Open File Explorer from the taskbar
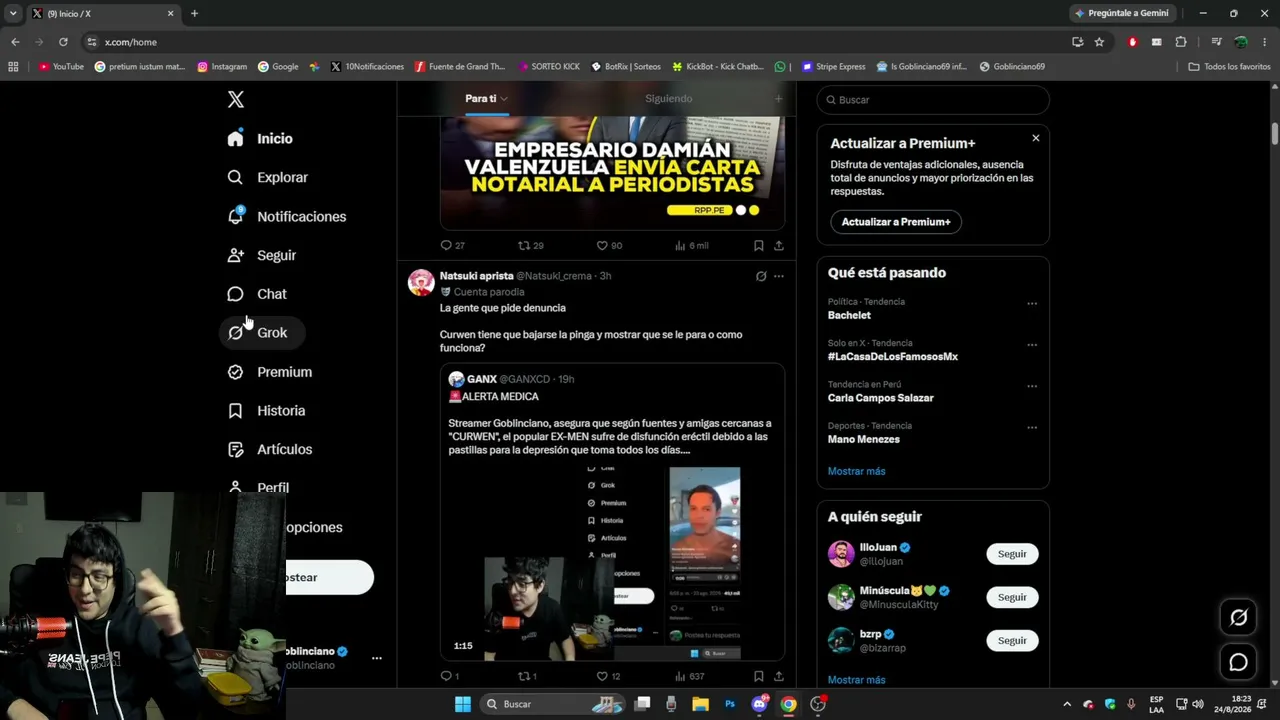The image size is (1280, 720). pos(700,704)
